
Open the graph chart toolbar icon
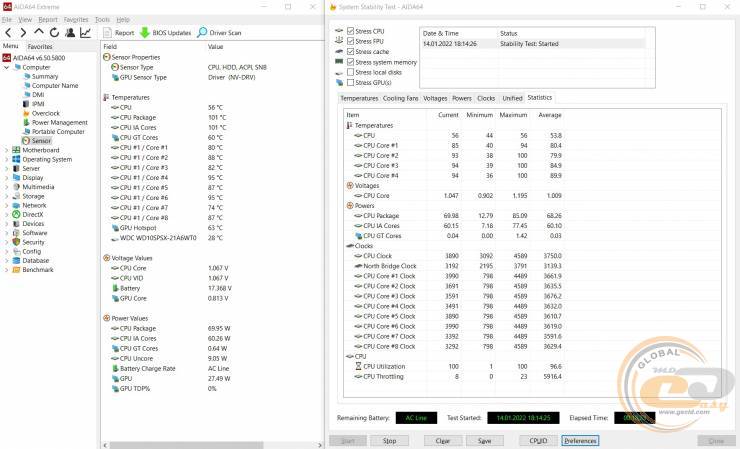(85, 33)
